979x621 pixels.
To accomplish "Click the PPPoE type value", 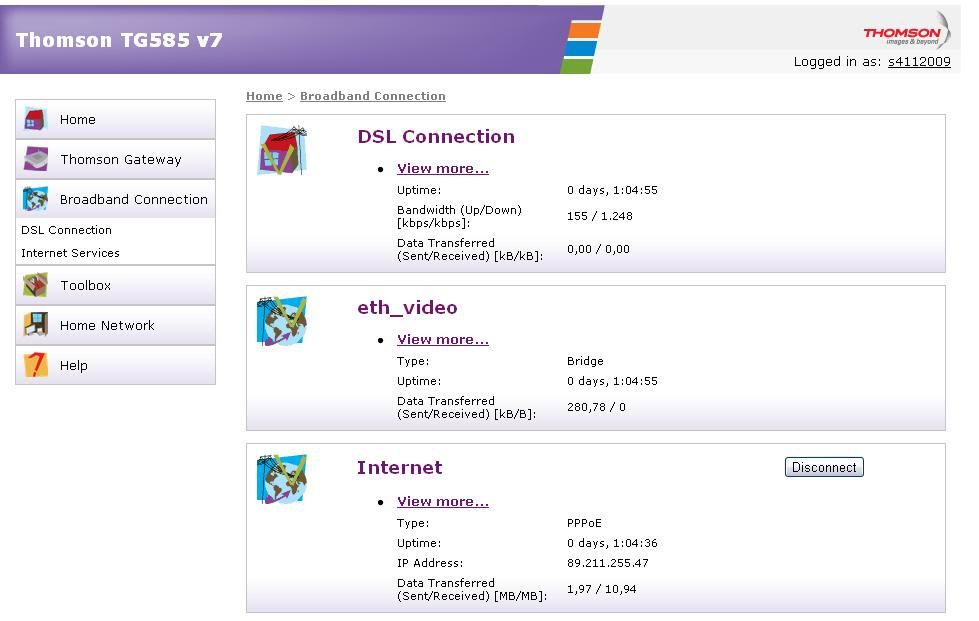I will click(x=584, y=523).
